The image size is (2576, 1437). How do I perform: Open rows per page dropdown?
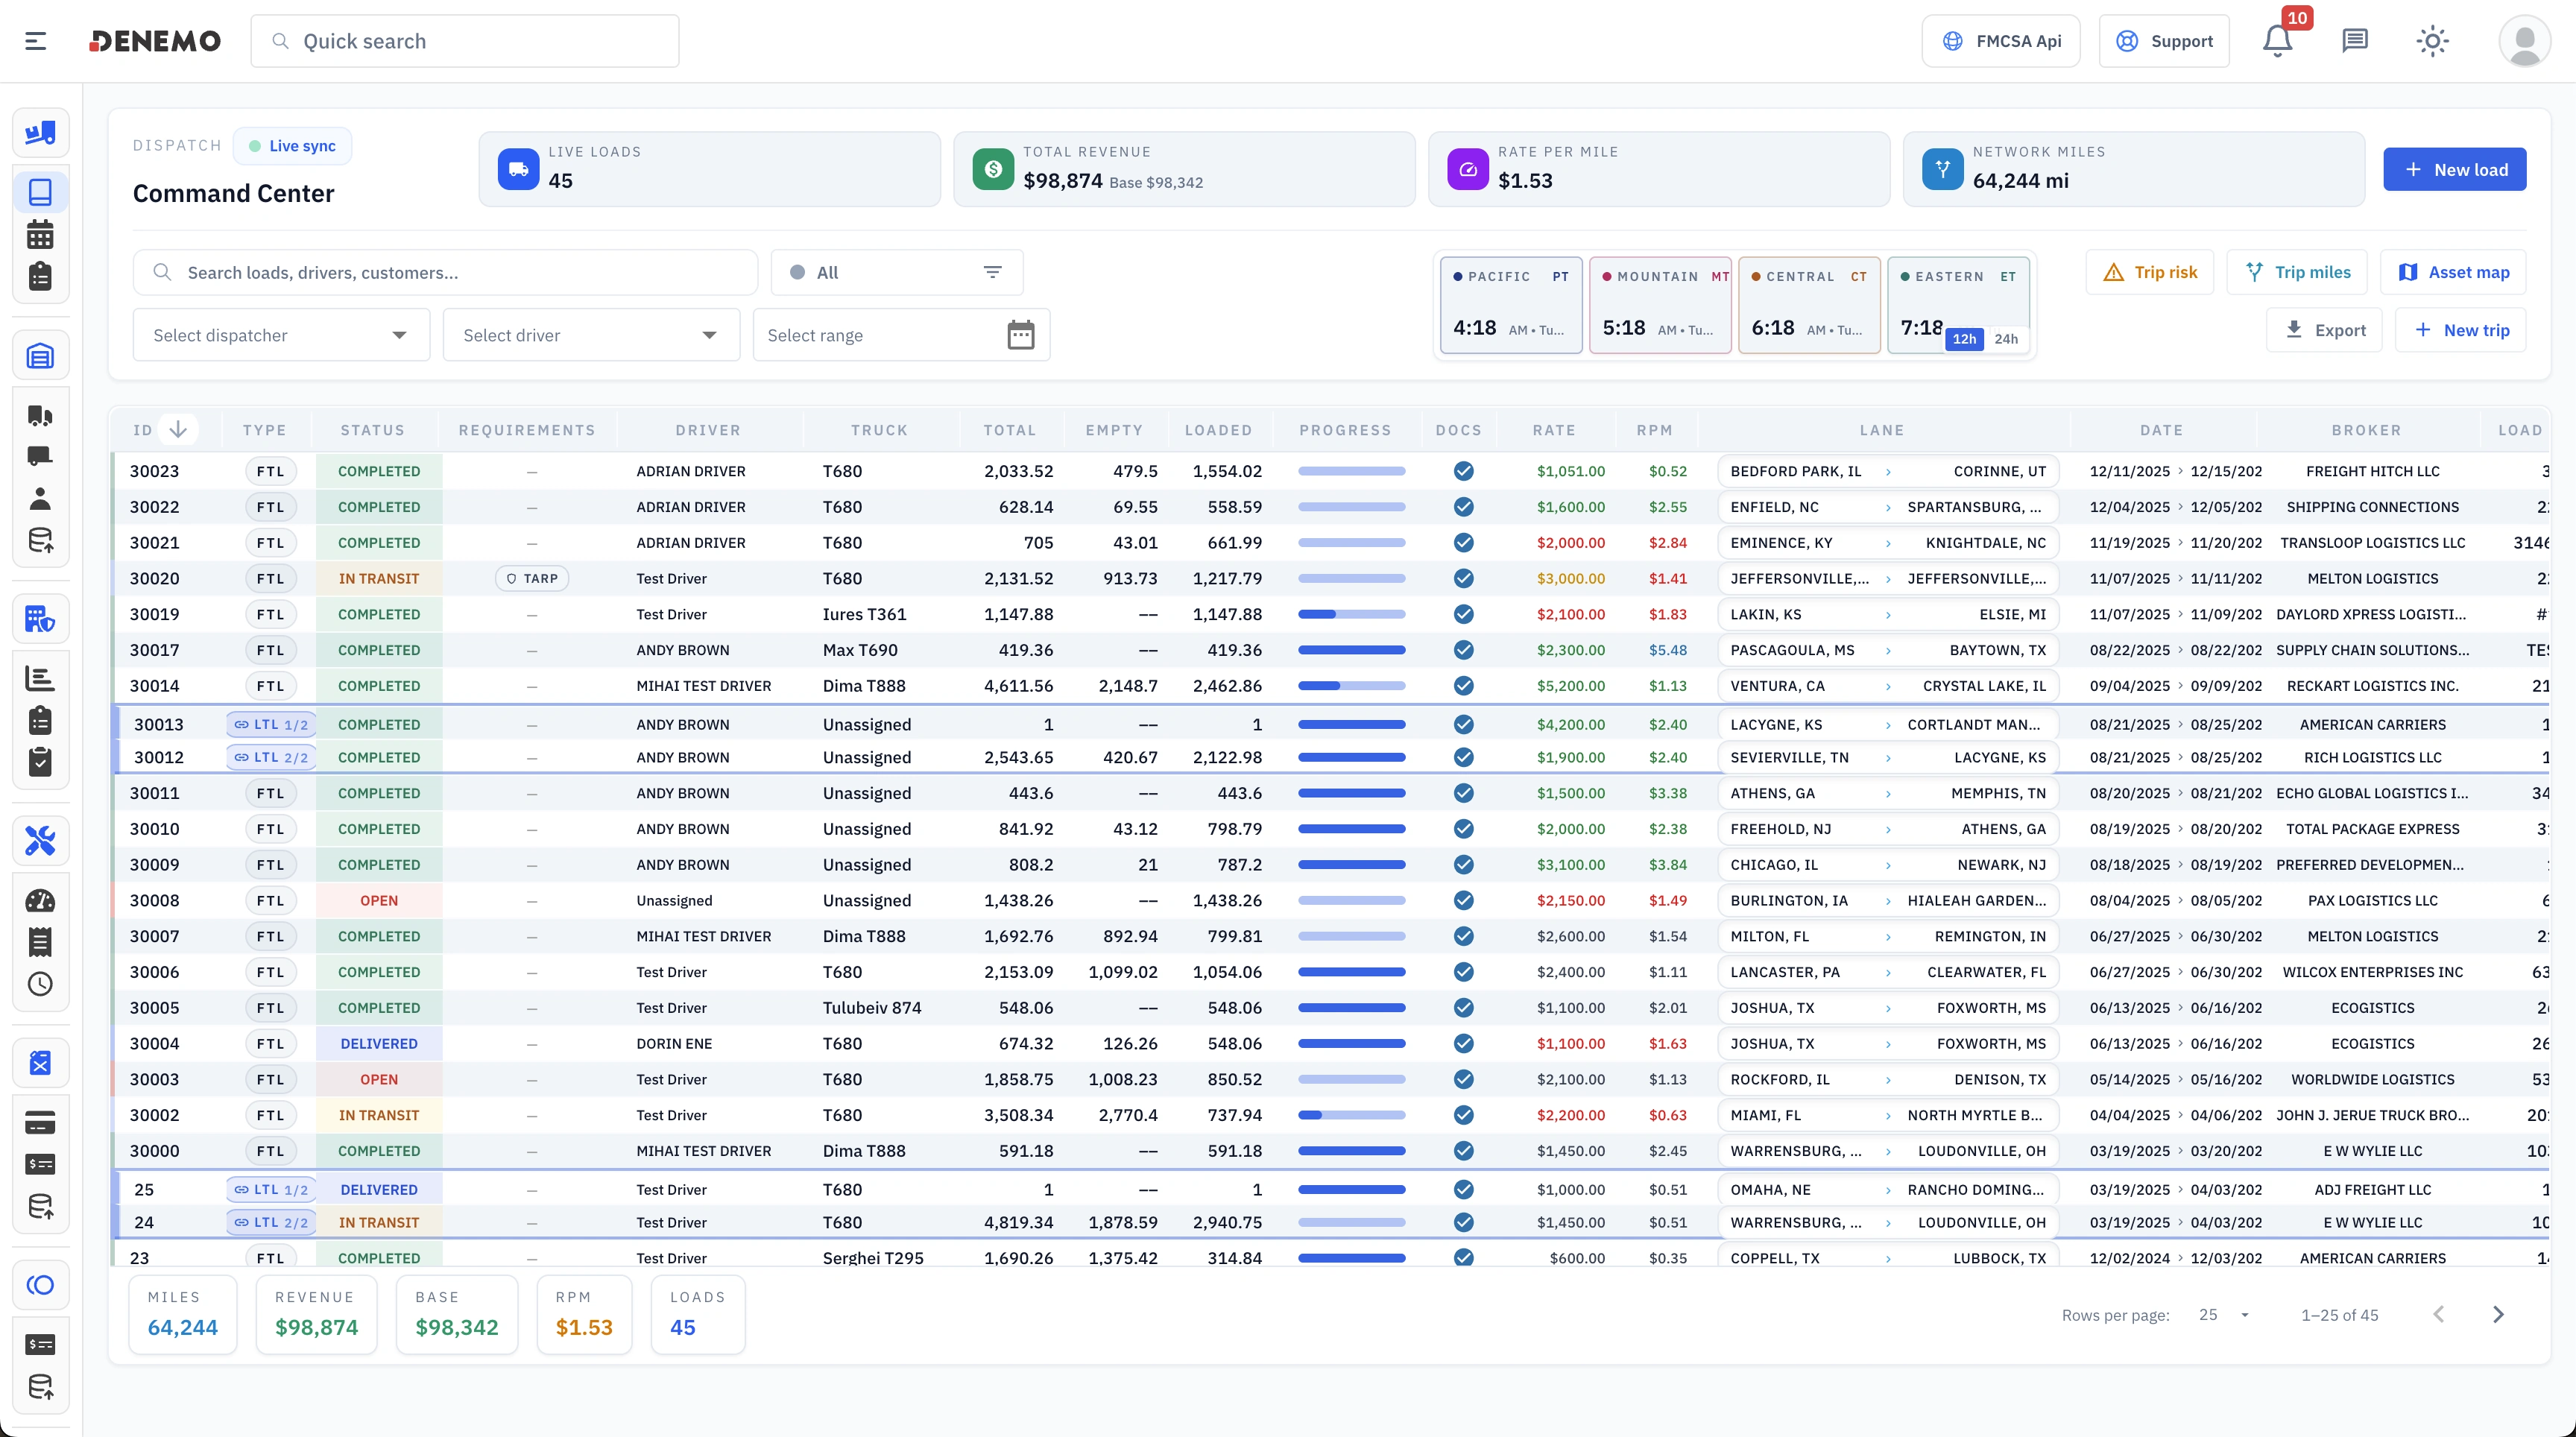[x=2225, y=1315]
